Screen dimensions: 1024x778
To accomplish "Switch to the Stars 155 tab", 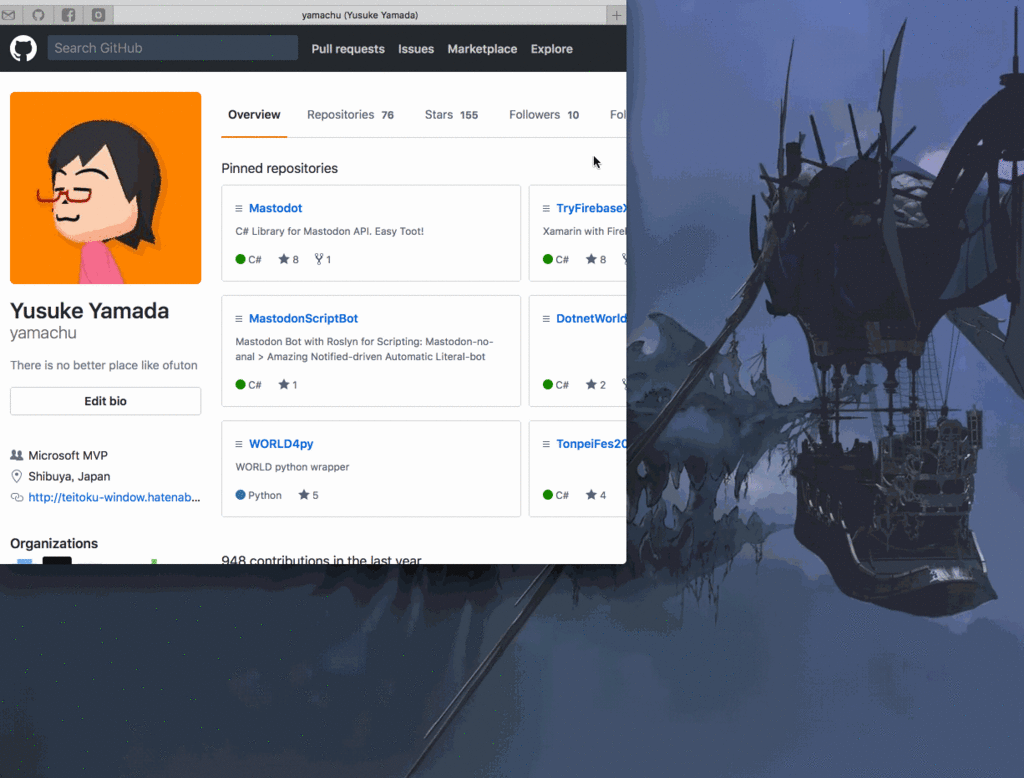I will (451, 115).
